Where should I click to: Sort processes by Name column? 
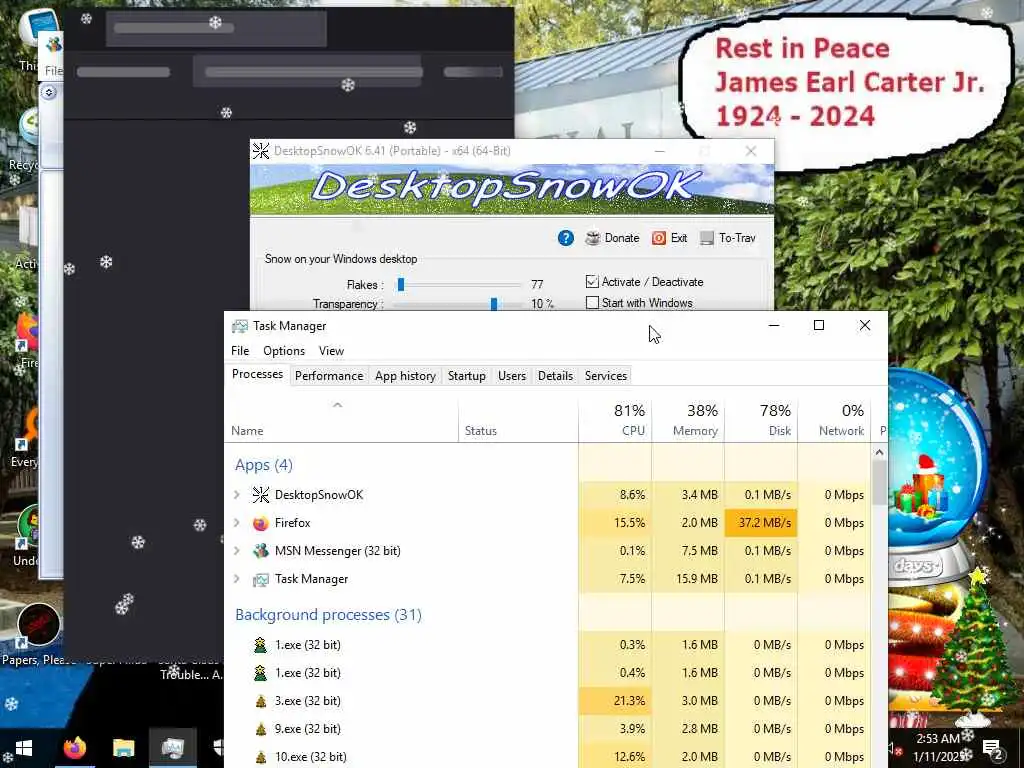click(342, 420)
